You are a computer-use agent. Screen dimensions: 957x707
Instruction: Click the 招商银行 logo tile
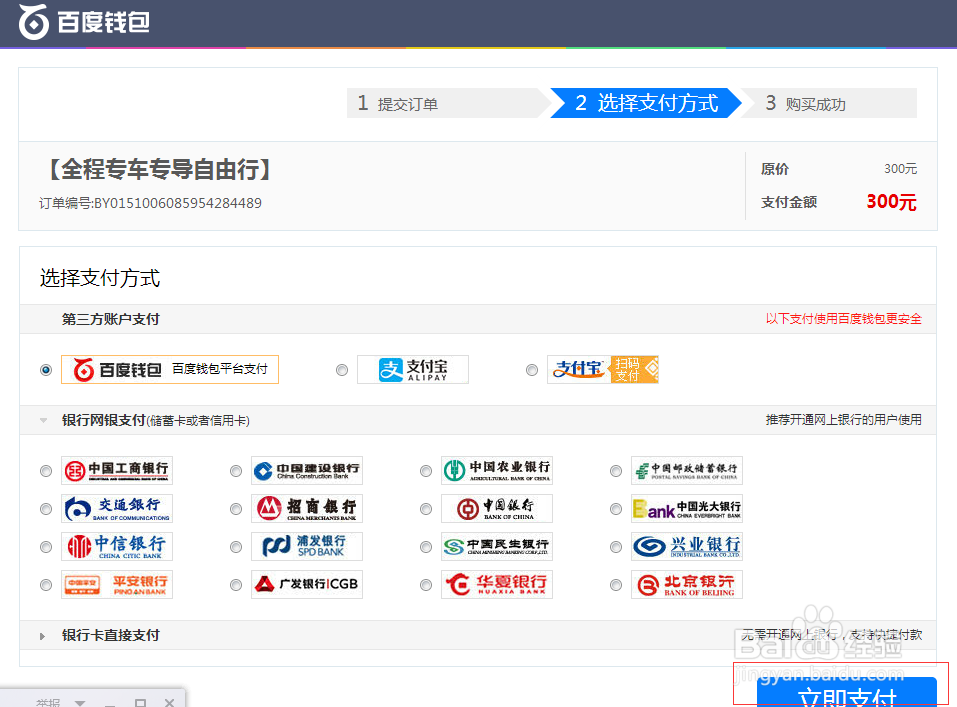306,508
